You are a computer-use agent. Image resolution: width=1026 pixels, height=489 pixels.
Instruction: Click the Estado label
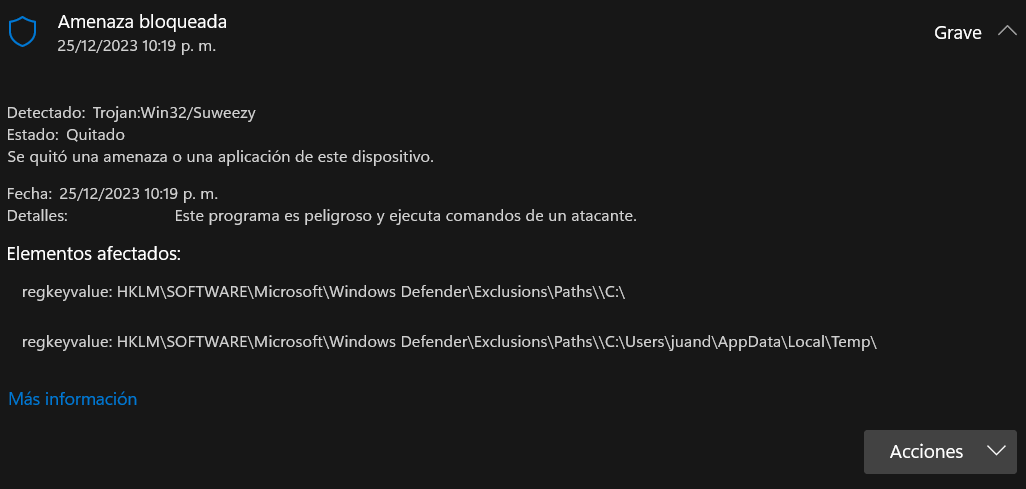pos(33,136)
